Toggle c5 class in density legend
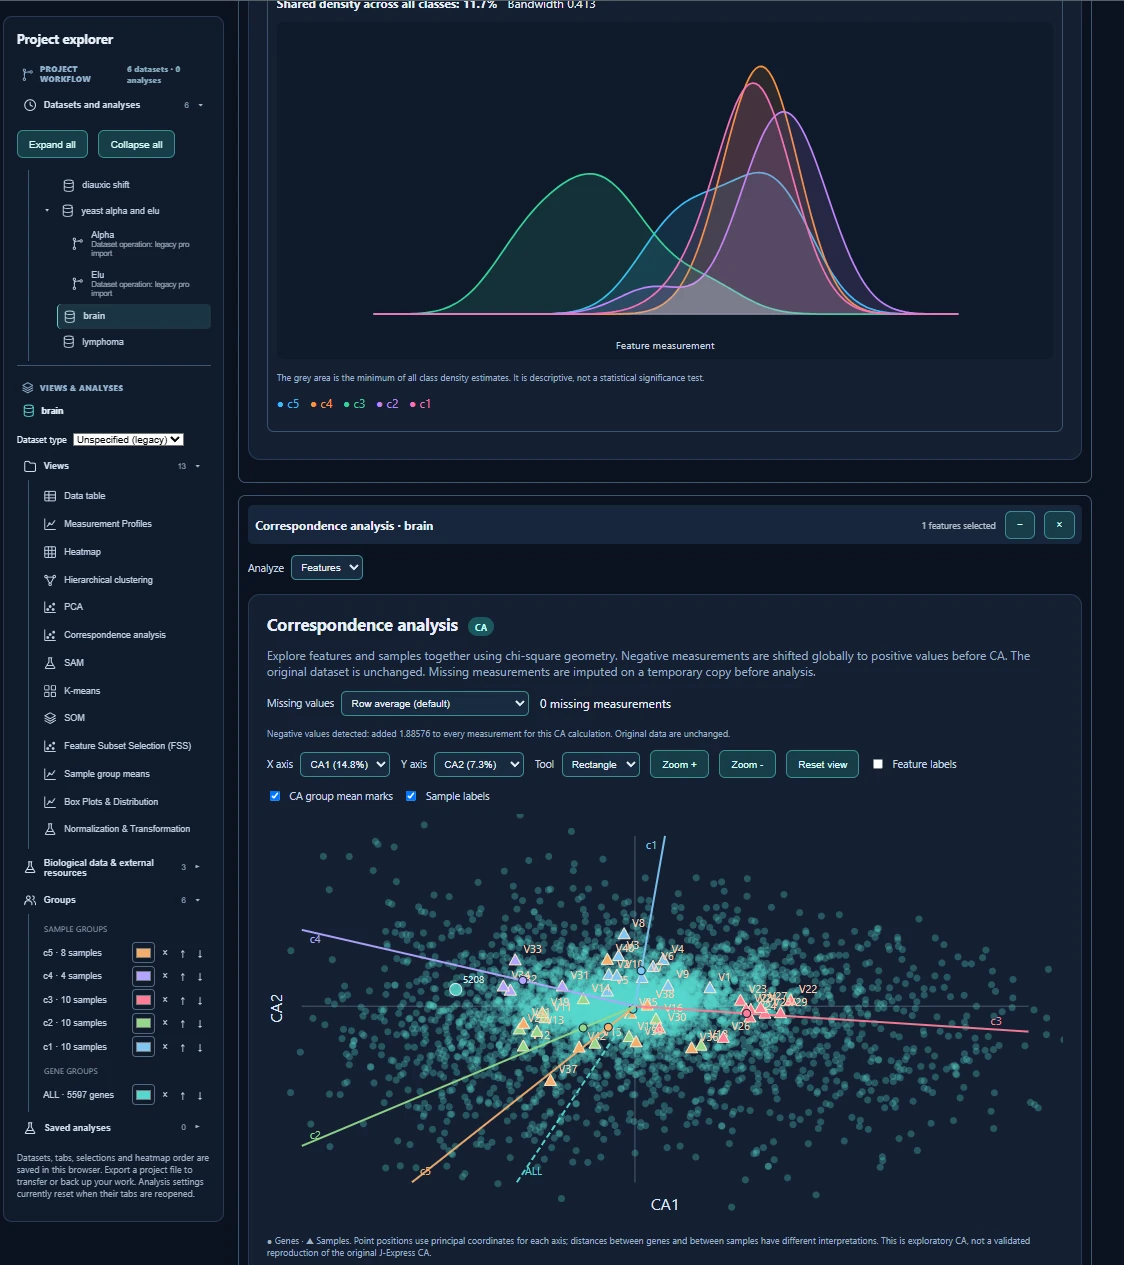This screenshot has height=1265, width=1124. coord(288,404)
